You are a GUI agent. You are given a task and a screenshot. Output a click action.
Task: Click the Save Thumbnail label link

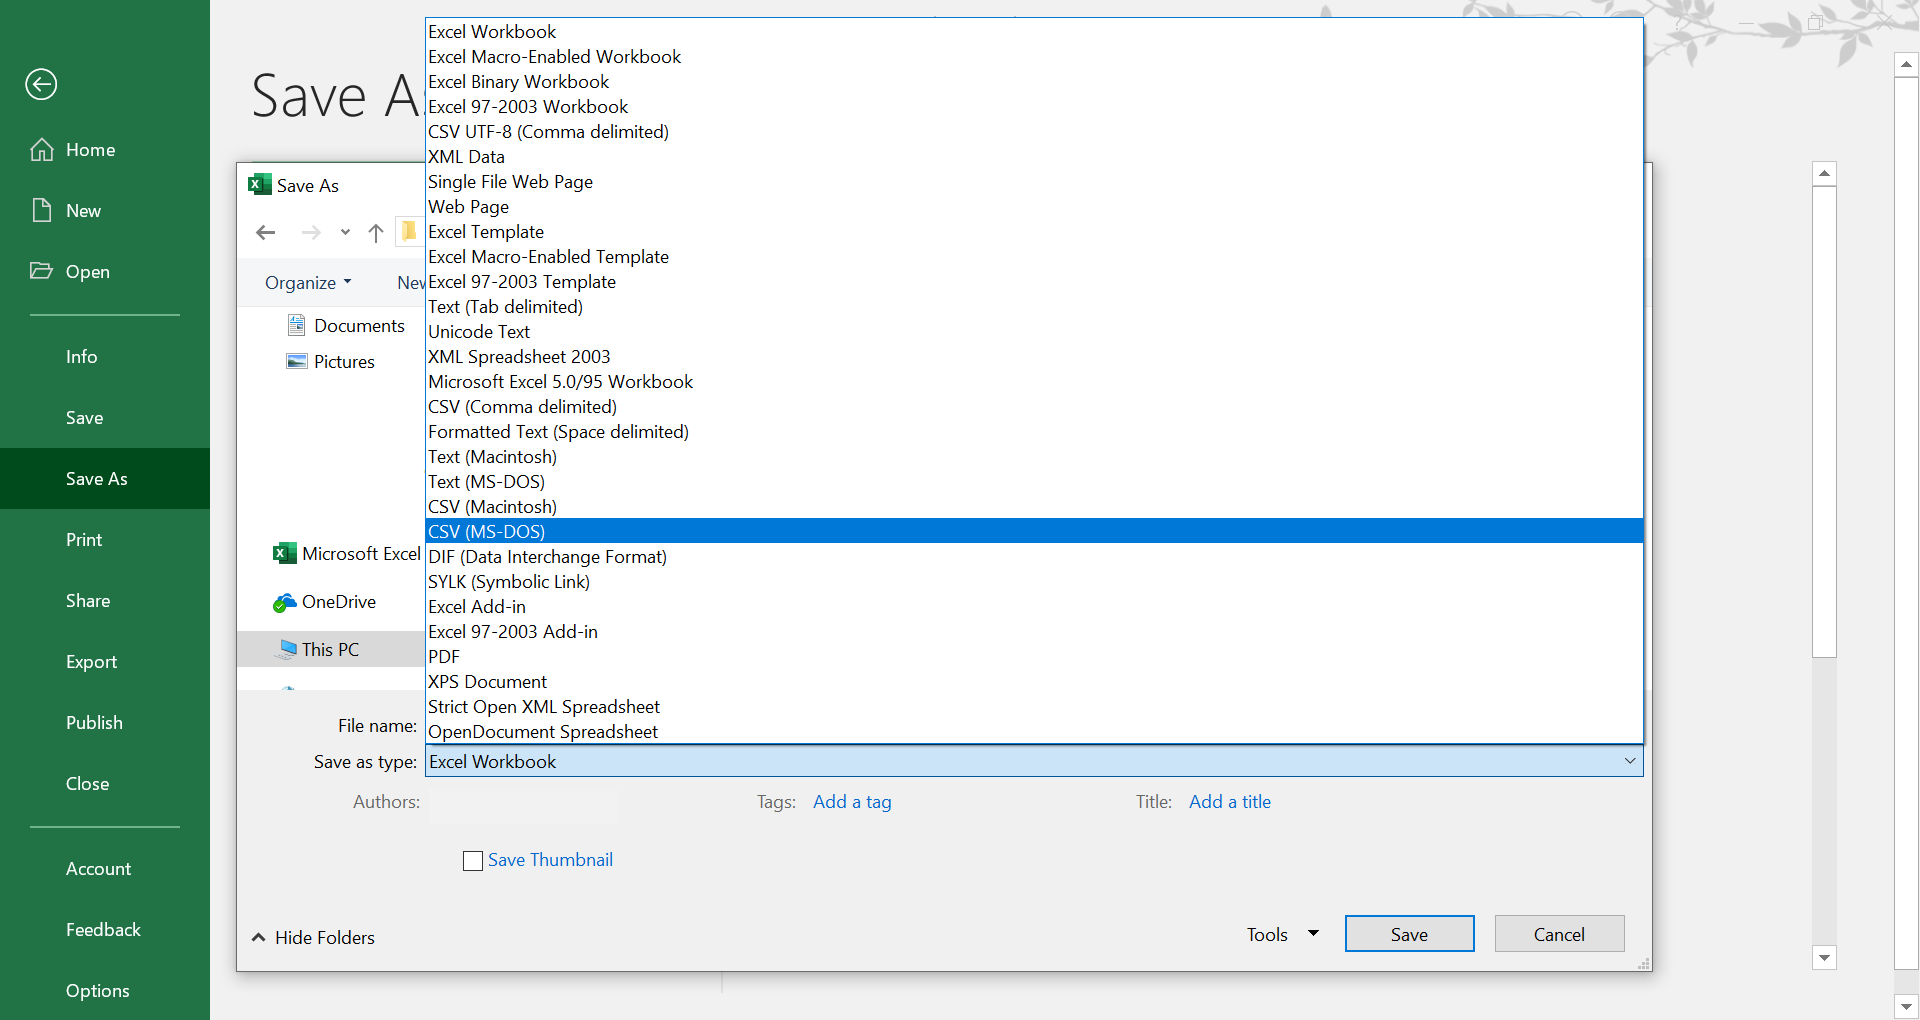tap(550, 860)
